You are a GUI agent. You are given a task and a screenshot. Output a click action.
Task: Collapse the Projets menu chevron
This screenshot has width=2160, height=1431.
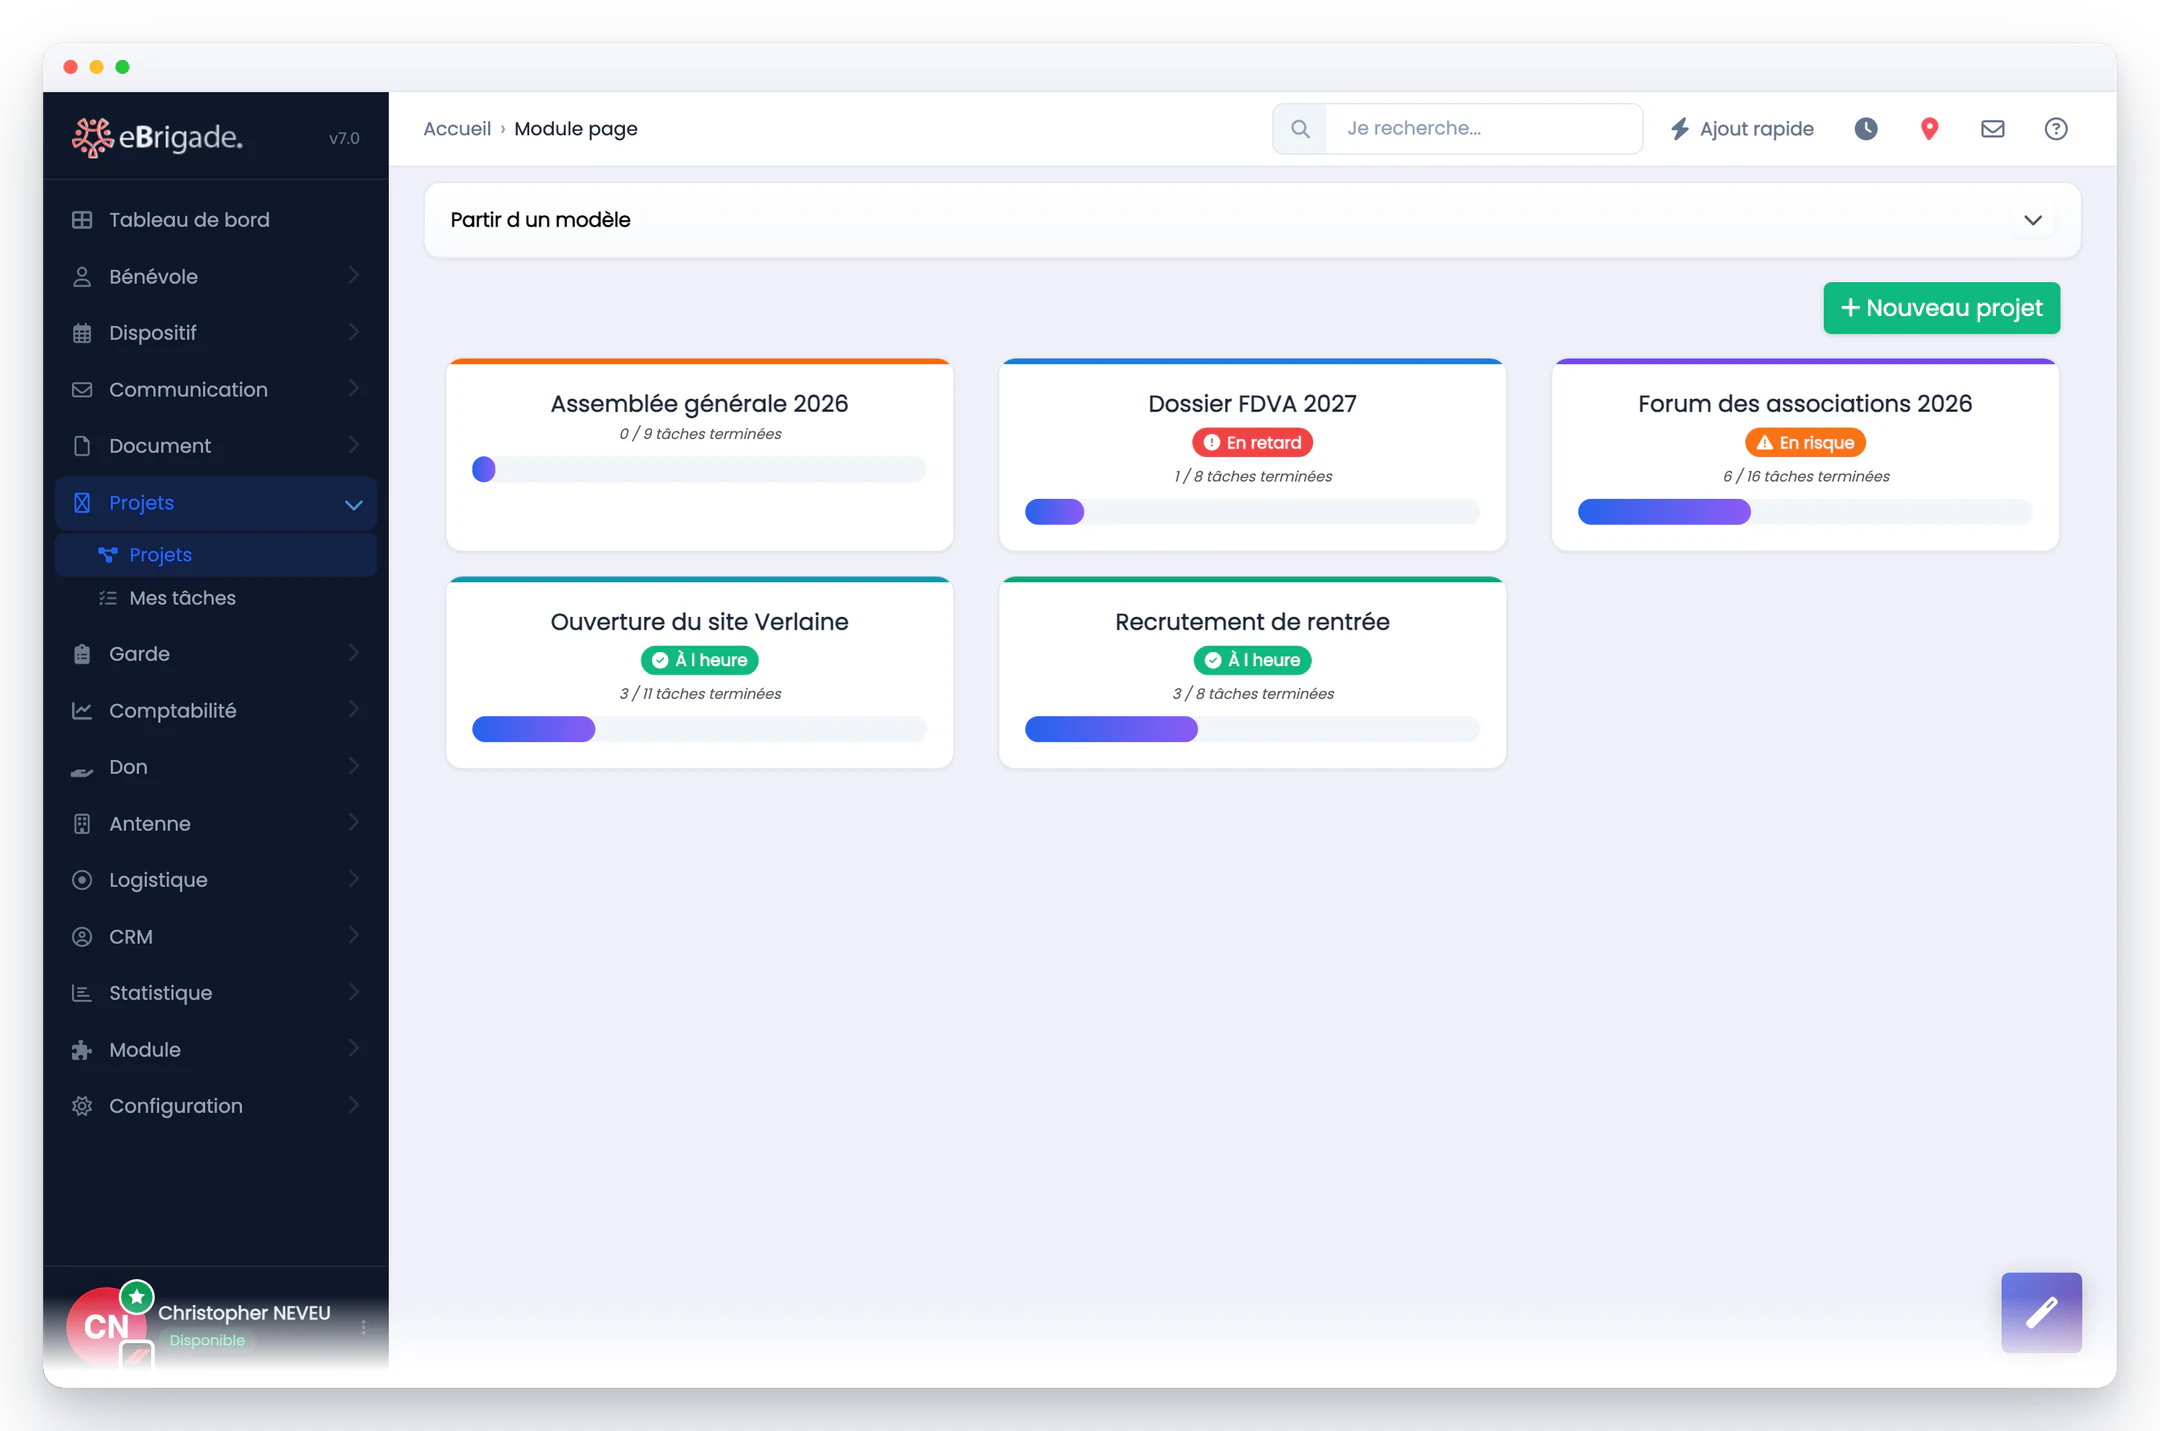(x=354, y=505)
